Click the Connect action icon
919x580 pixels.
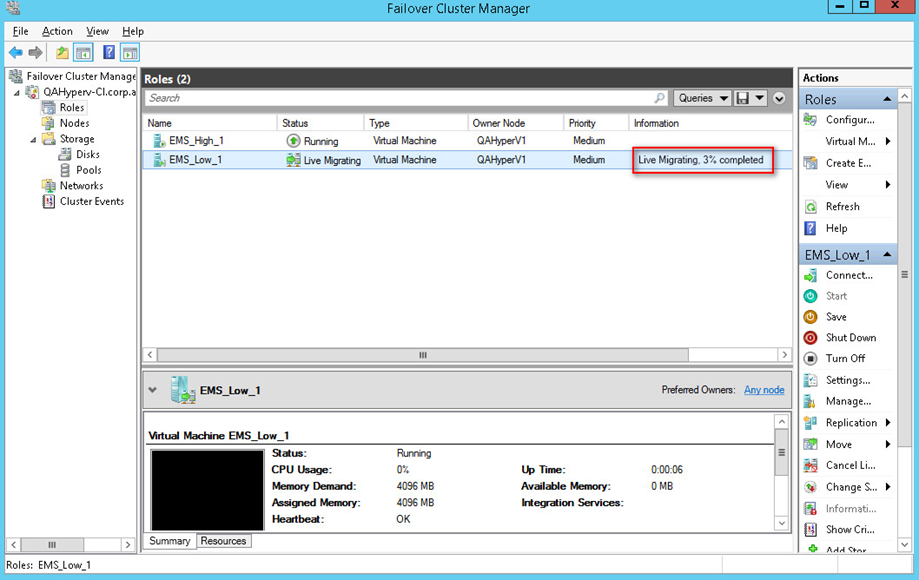811,275
